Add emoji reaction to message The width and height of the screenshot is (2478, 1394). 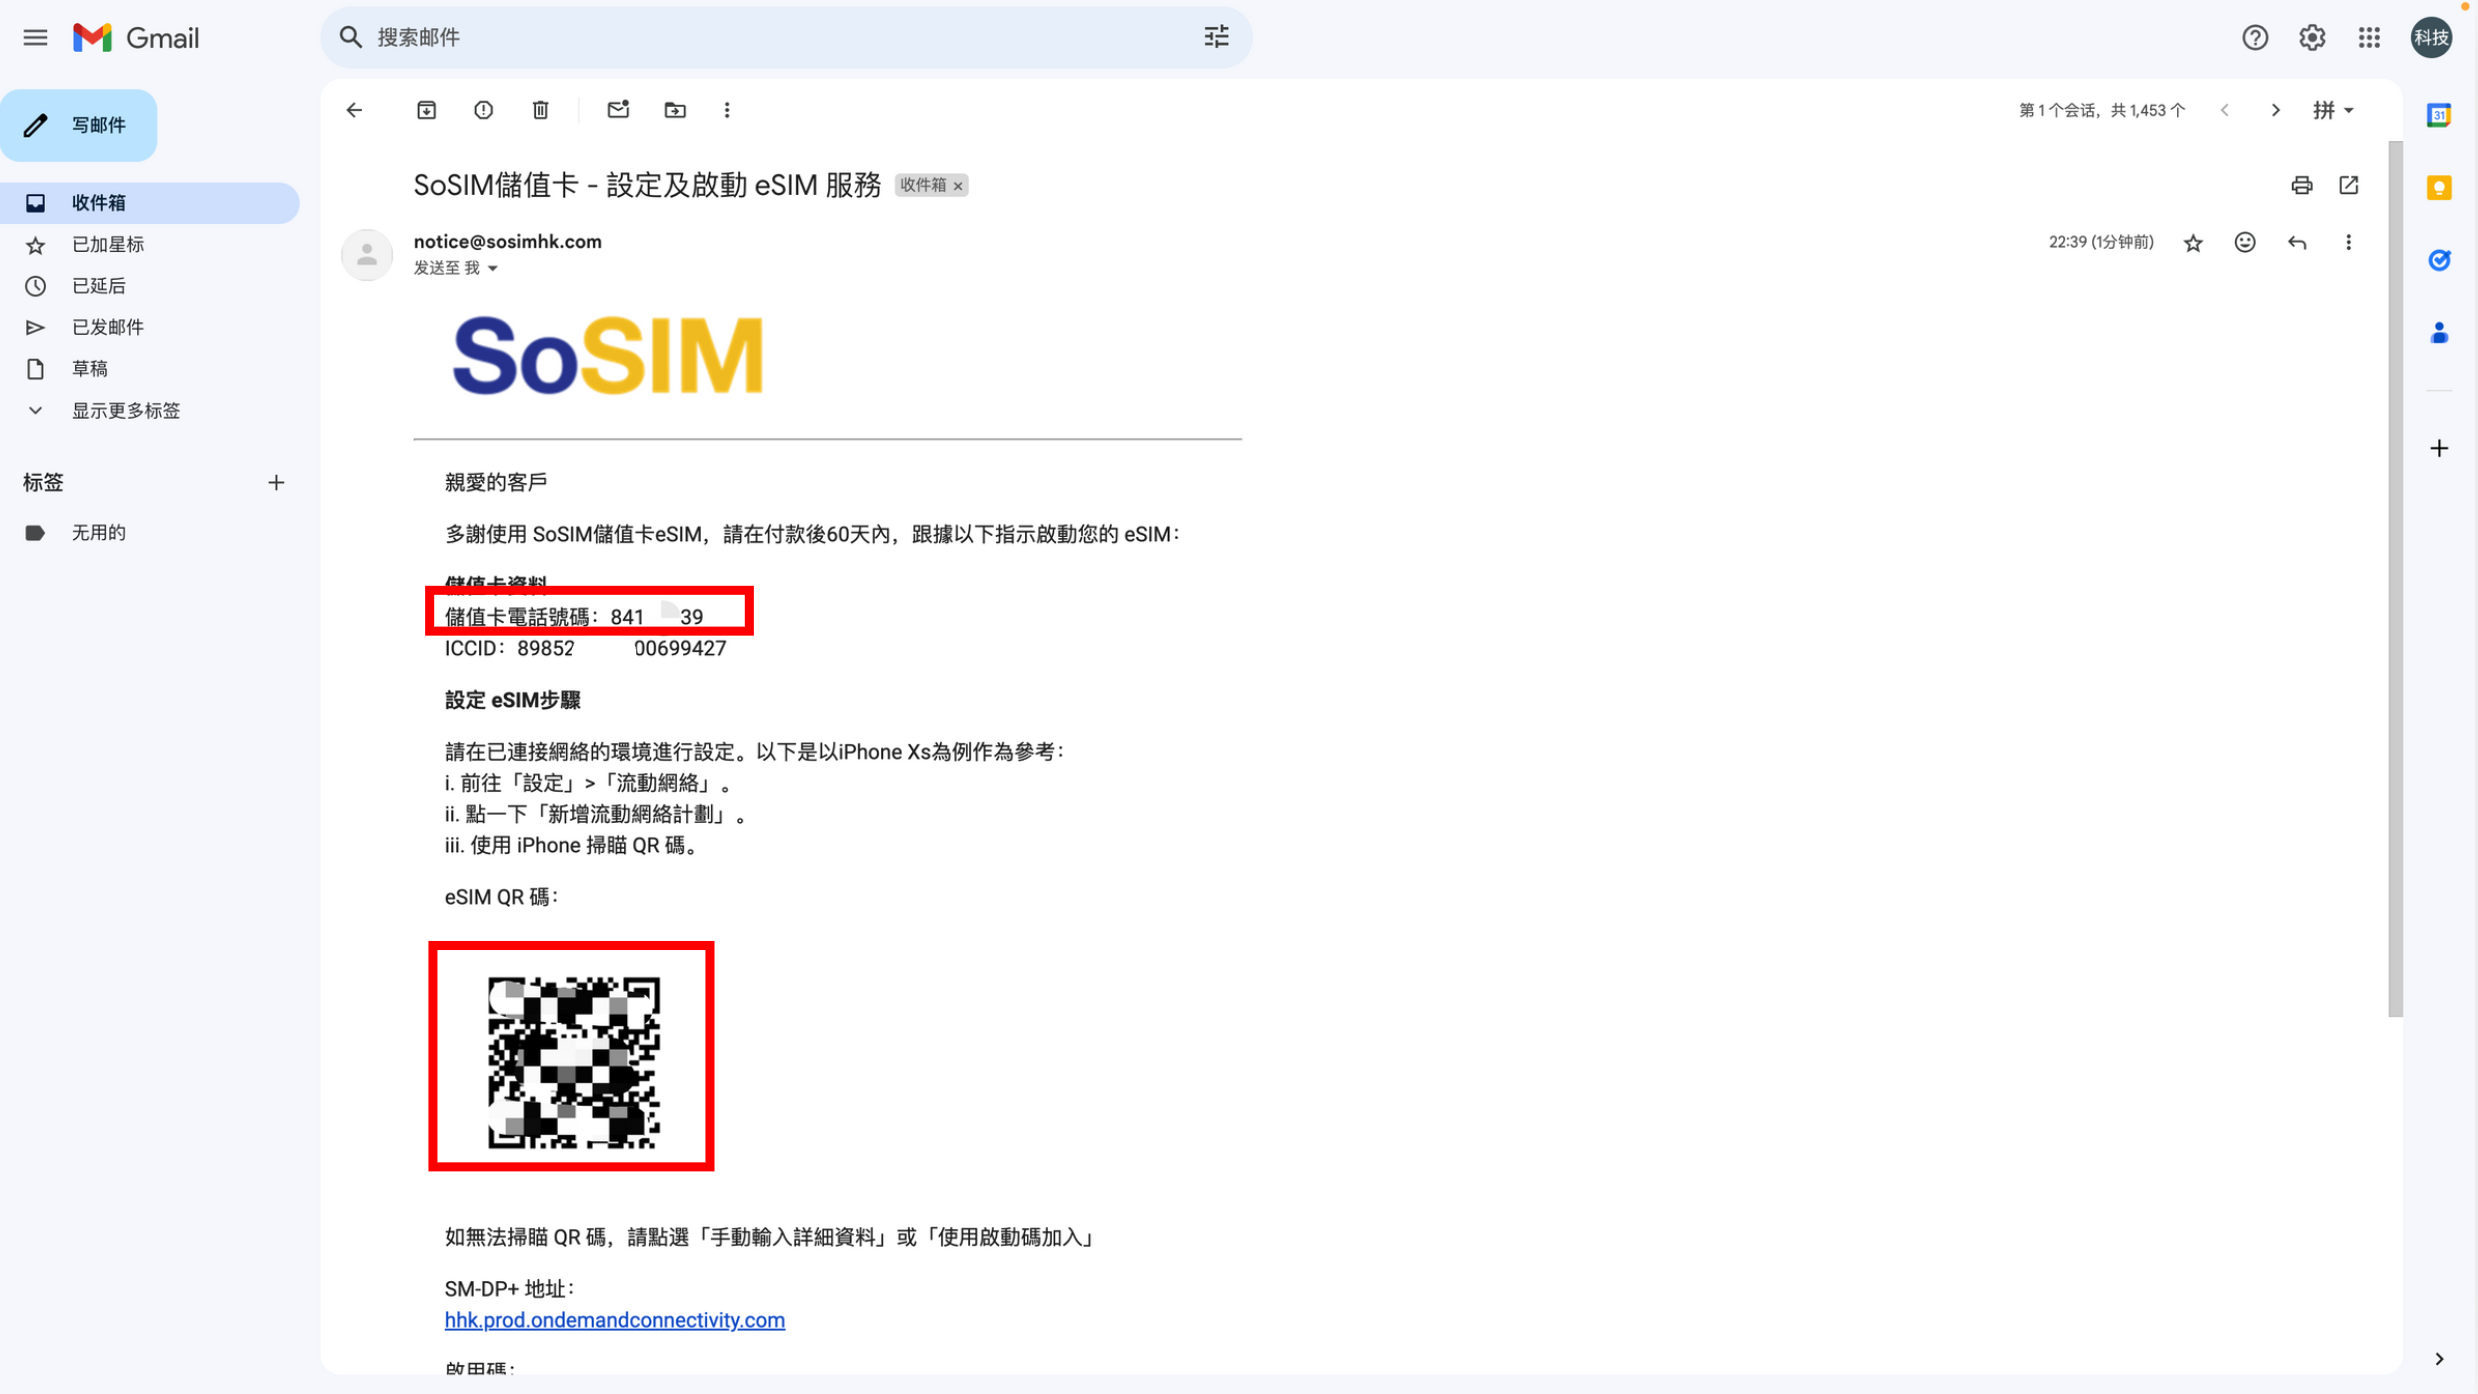coord(2244,243)
